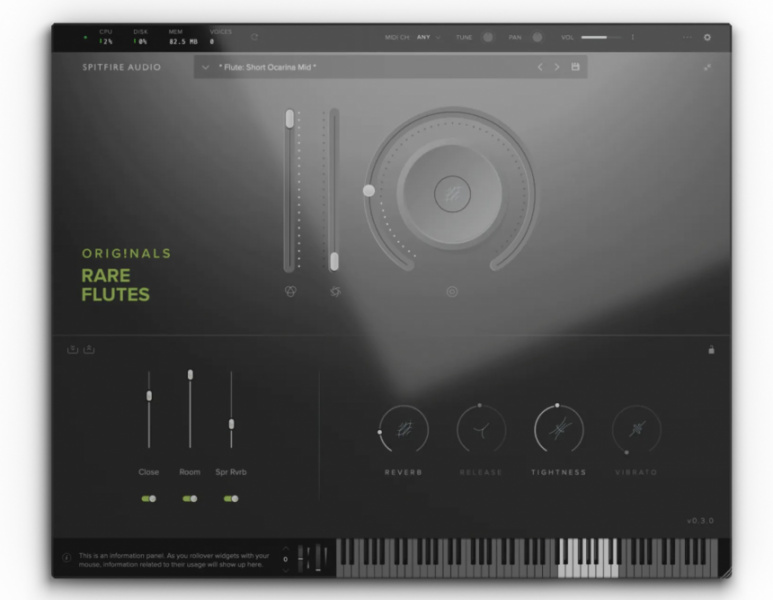Click the vertical dots beside VOL slider

click(x=632, y=37)
